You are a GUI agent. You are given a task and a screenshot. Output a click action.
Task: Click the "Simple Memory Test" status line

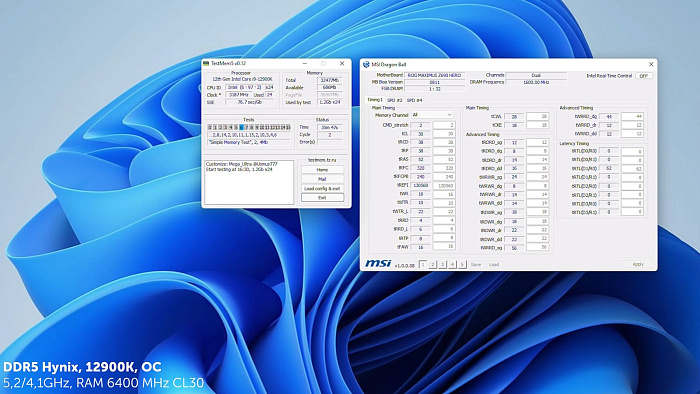coord(249,142)
